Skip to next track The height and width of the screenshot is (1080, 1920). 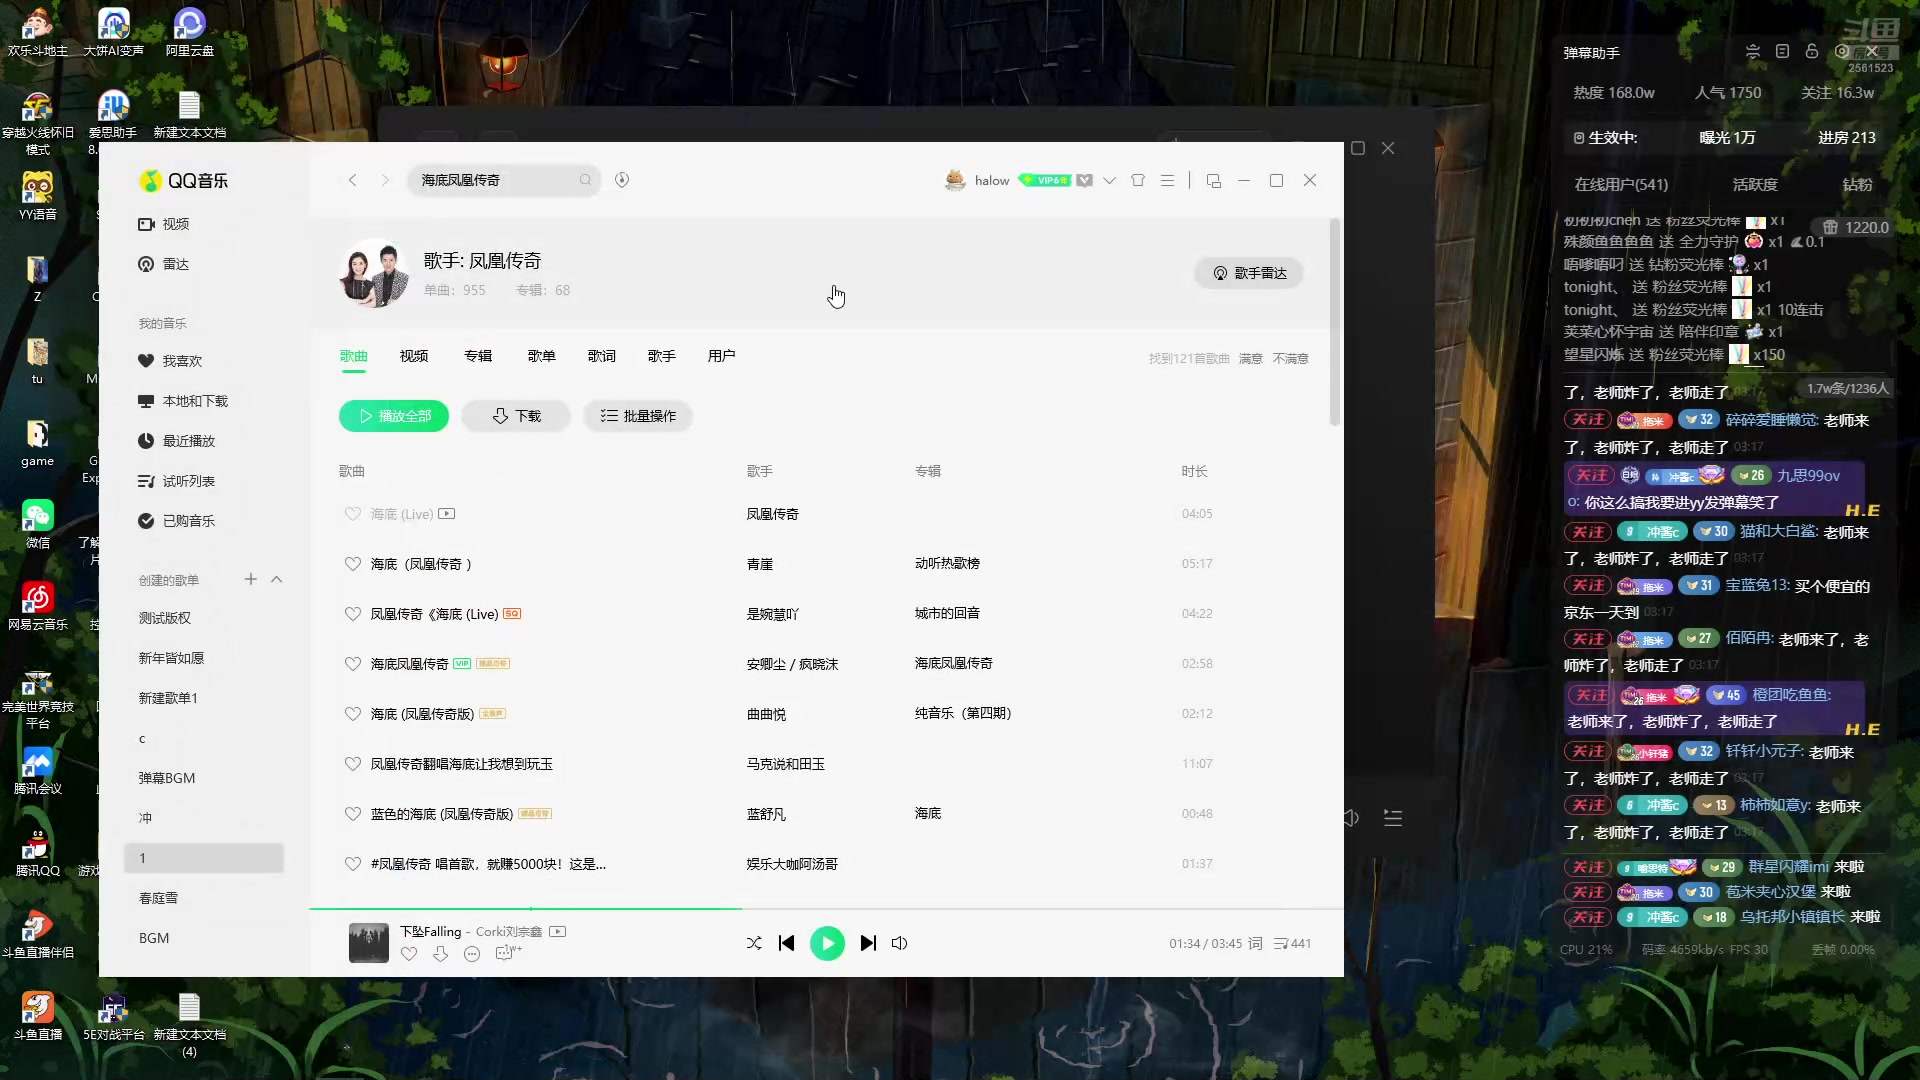[x=868, y=943]
